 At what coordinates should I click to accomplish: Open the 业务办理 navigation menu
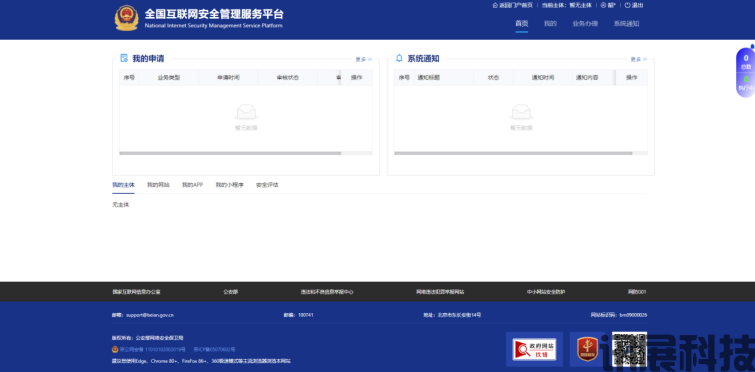[585, 24]
